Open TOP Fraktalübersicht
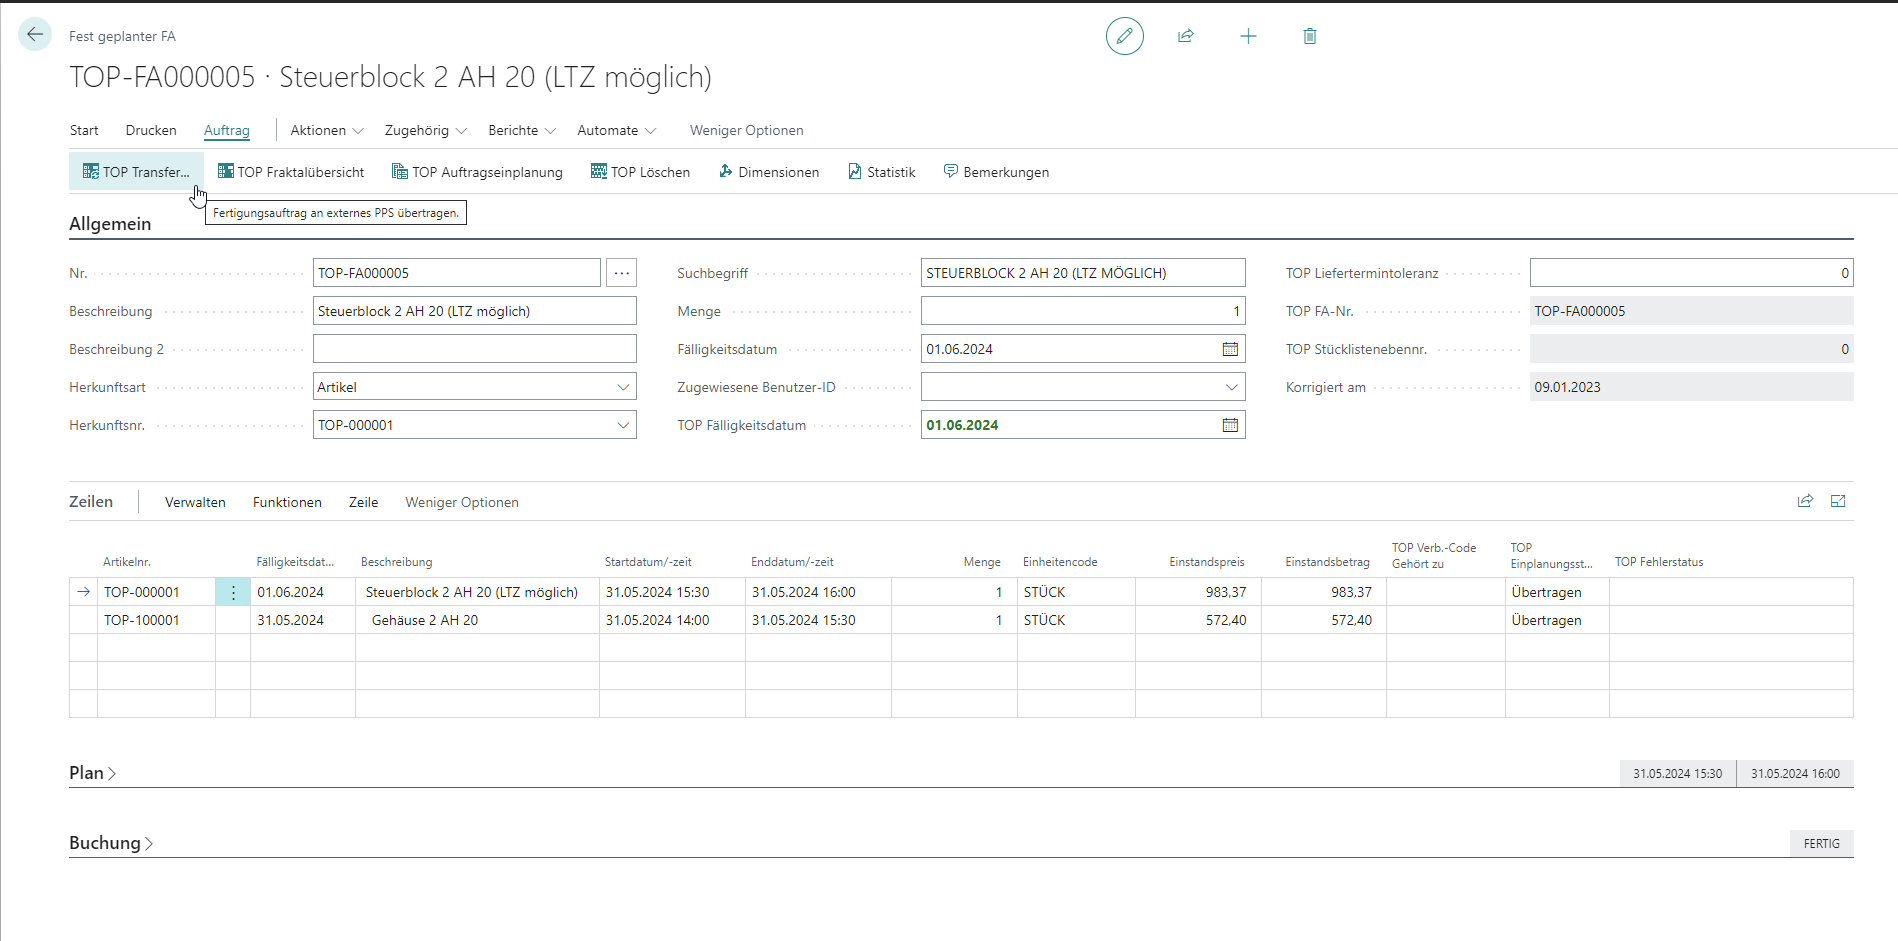The height and width of the screenshot is (941, 1898). (x=291, y=172)
